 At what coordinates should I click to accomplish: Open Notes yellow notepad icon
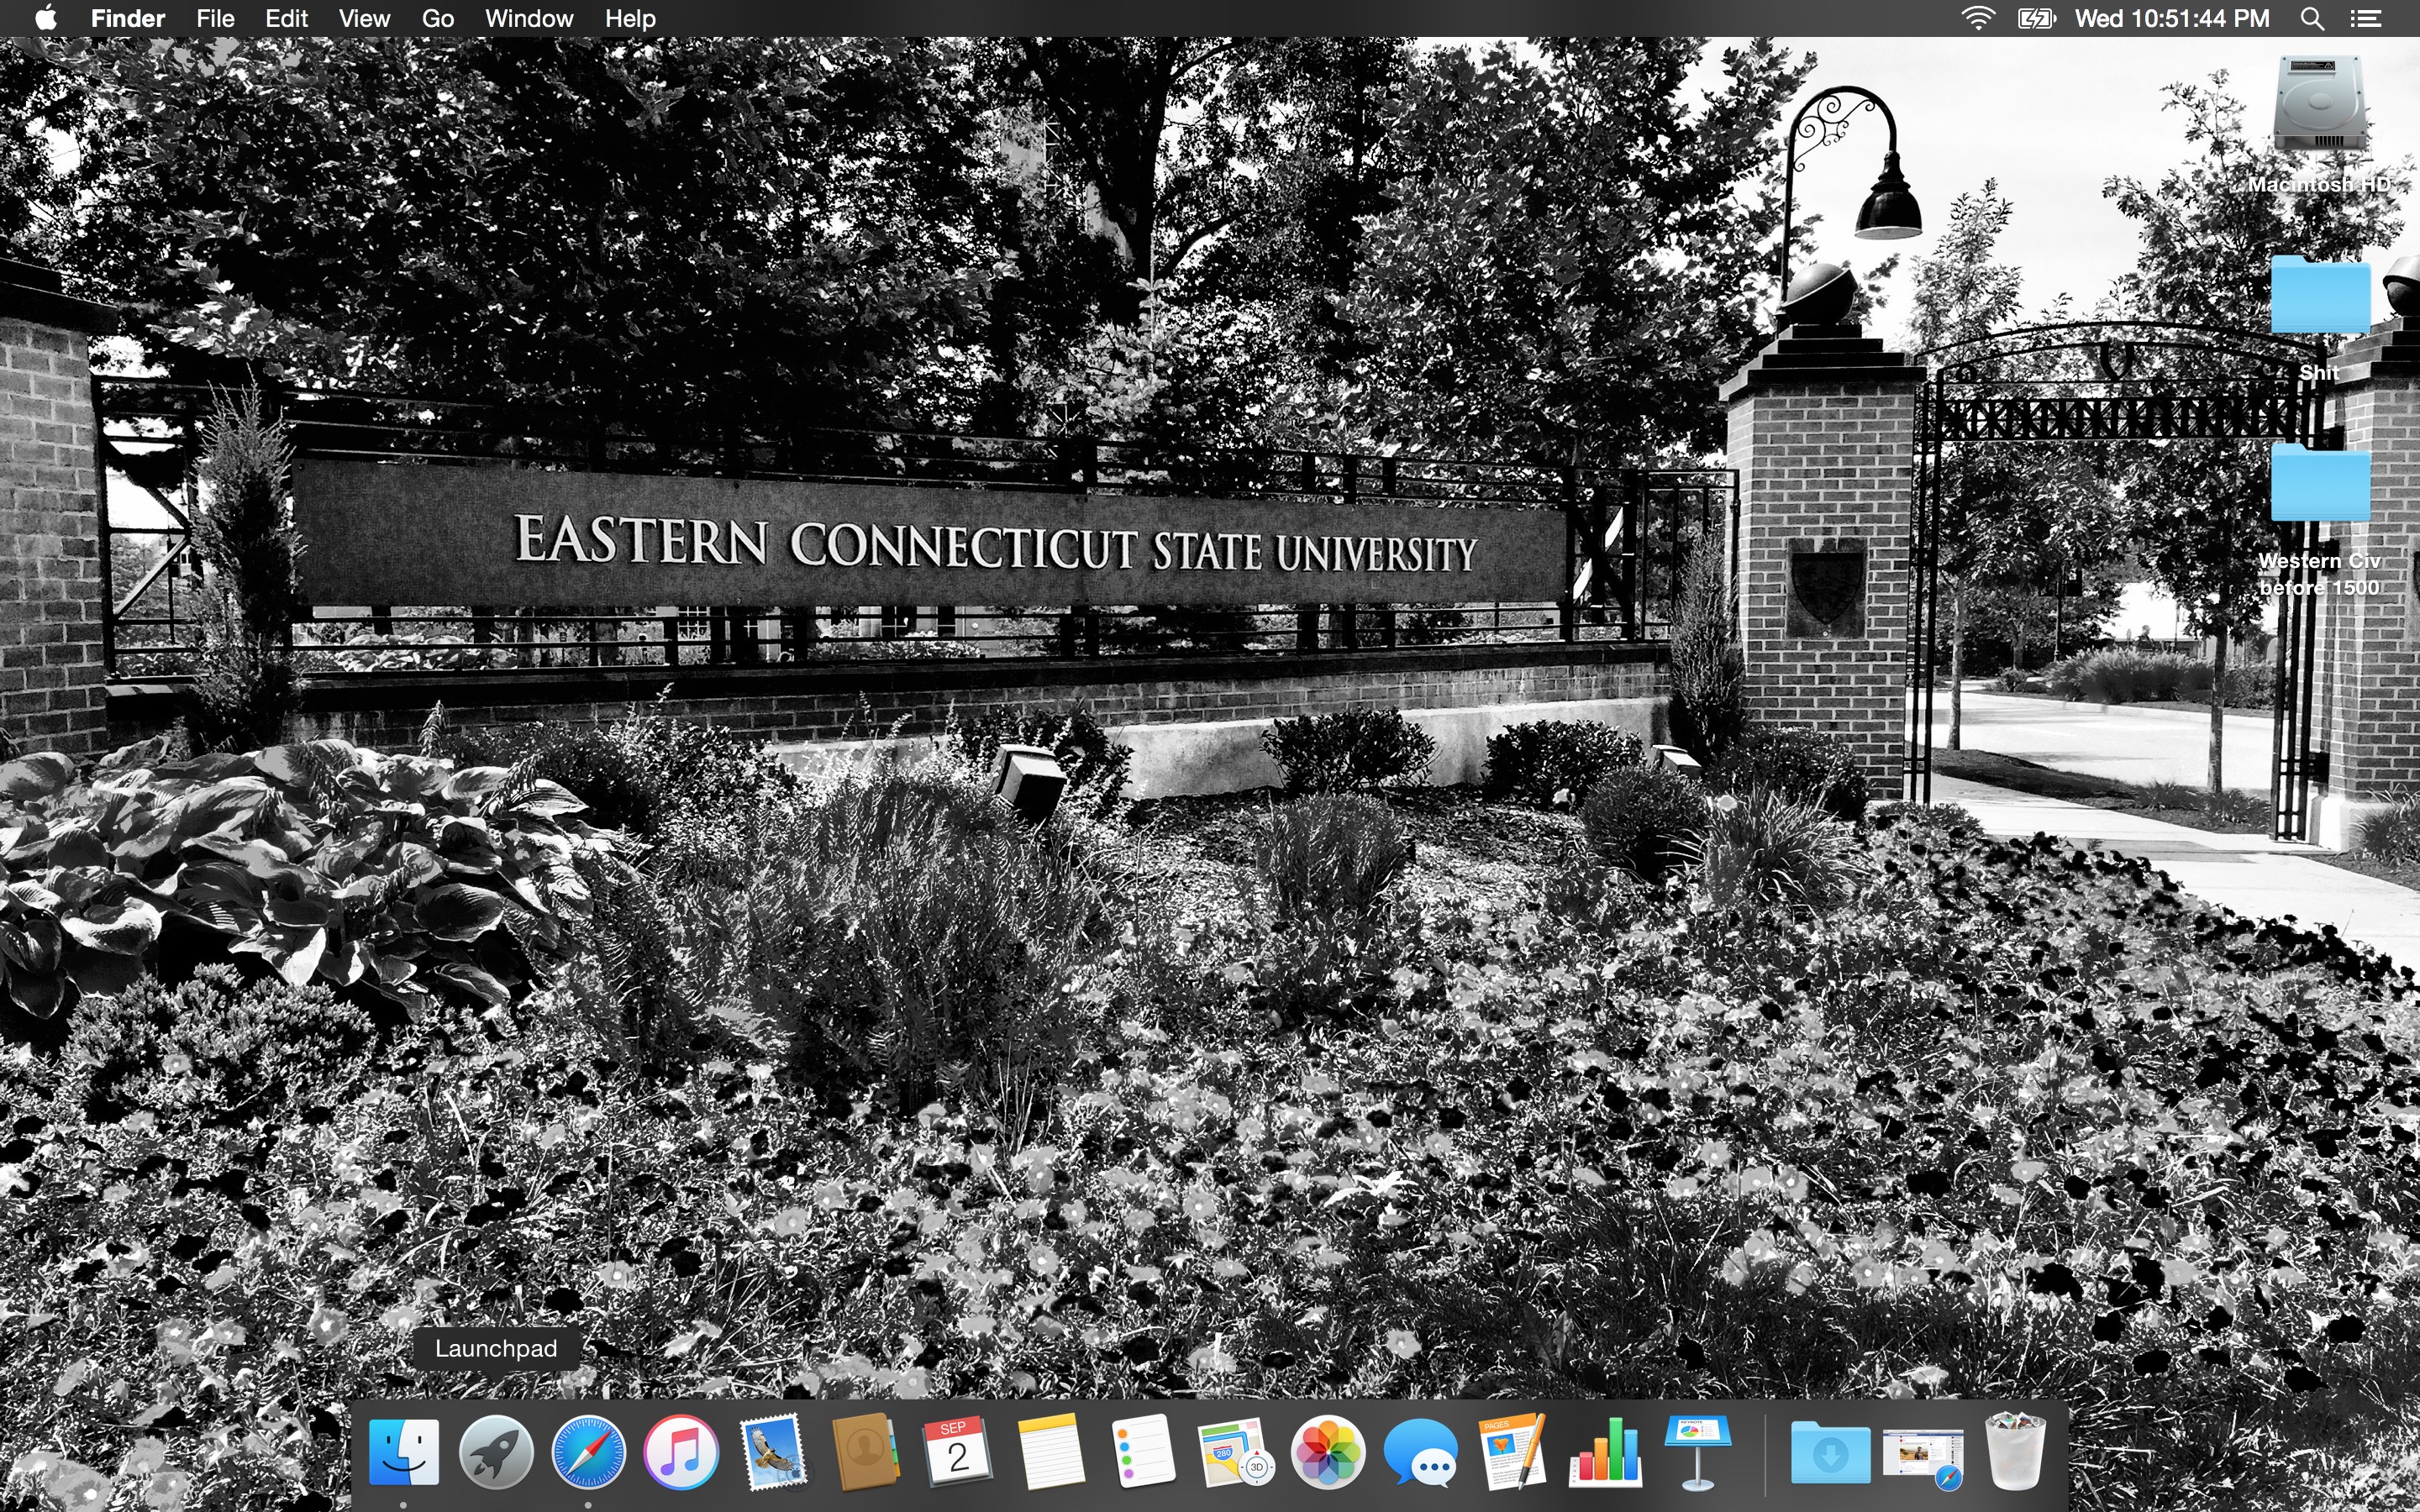(x=1050, y=1452)
